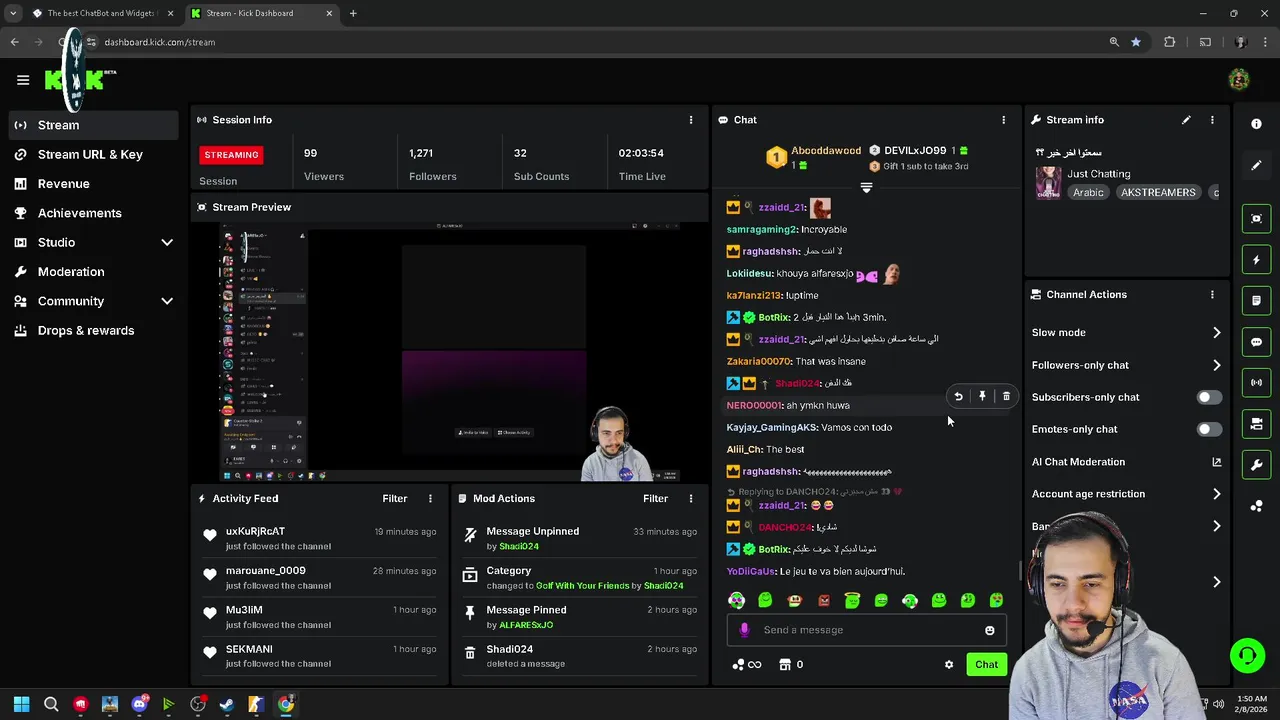The height and width of the screenshot is (720, 1280).
Task: Click username uxKuRjRcAT in Activity Feed
Action: click(255, 532)
